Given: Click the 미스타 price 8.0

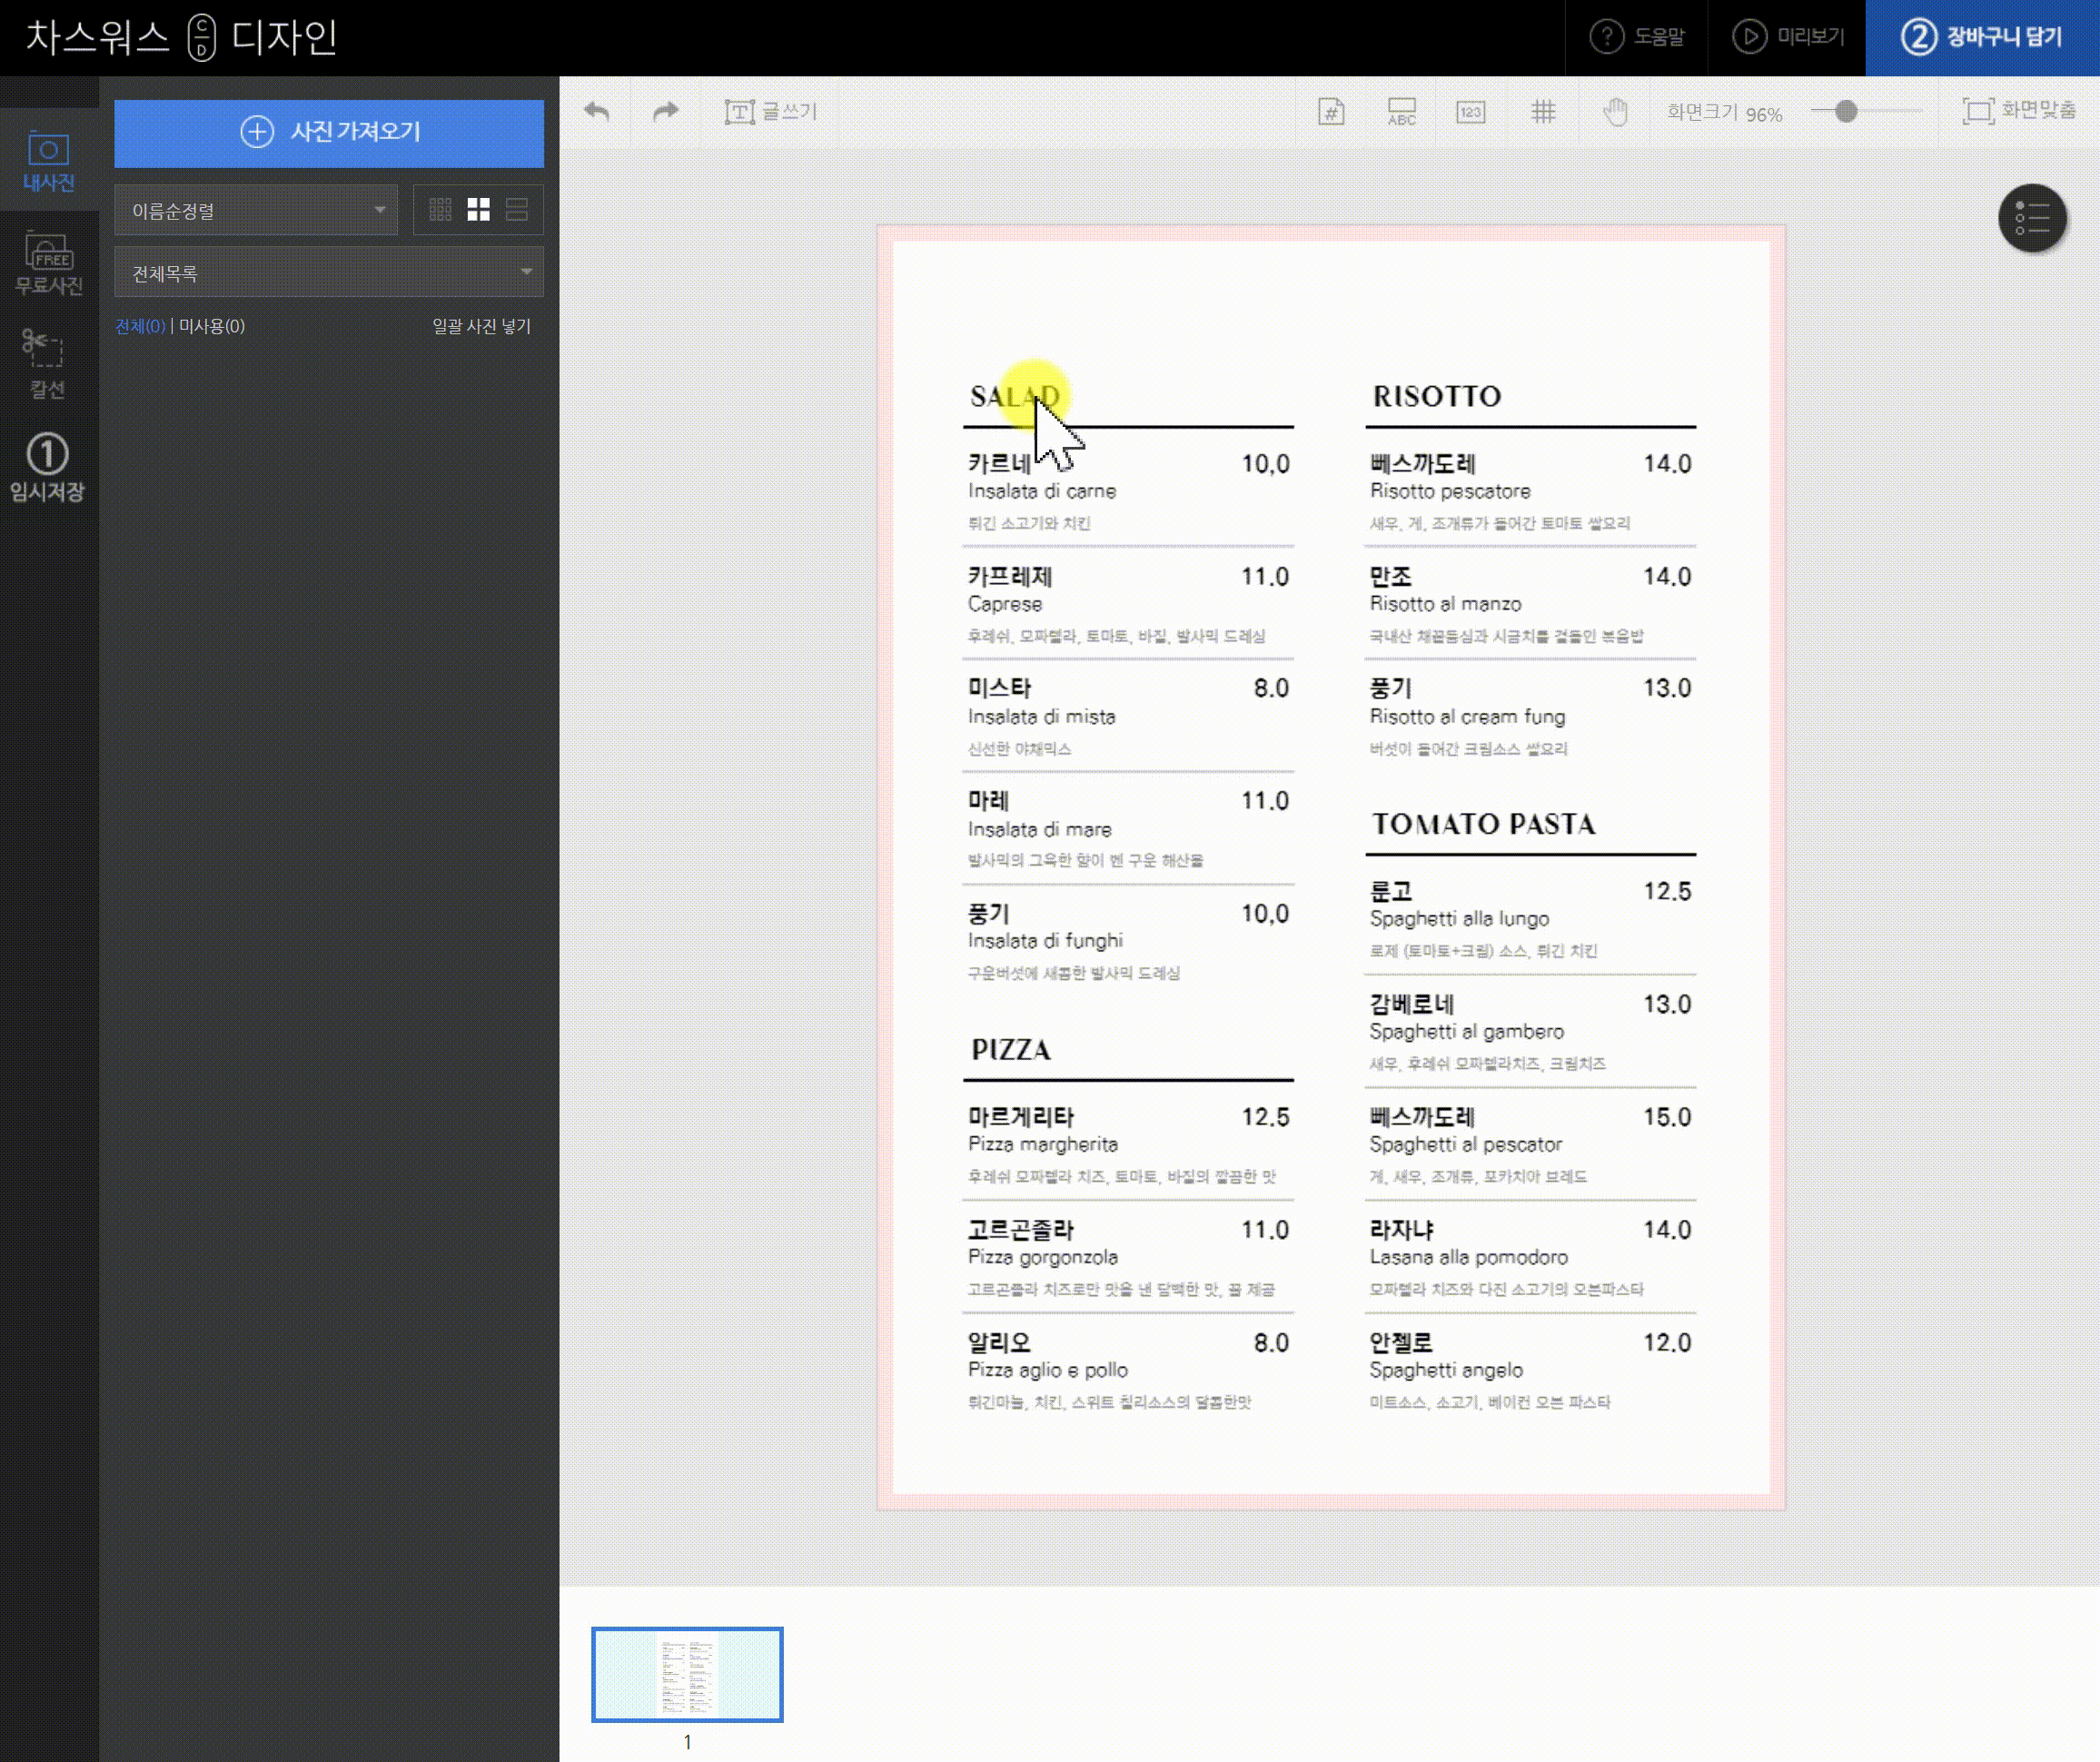Looking at the screenshot, I should (1271, 688).
